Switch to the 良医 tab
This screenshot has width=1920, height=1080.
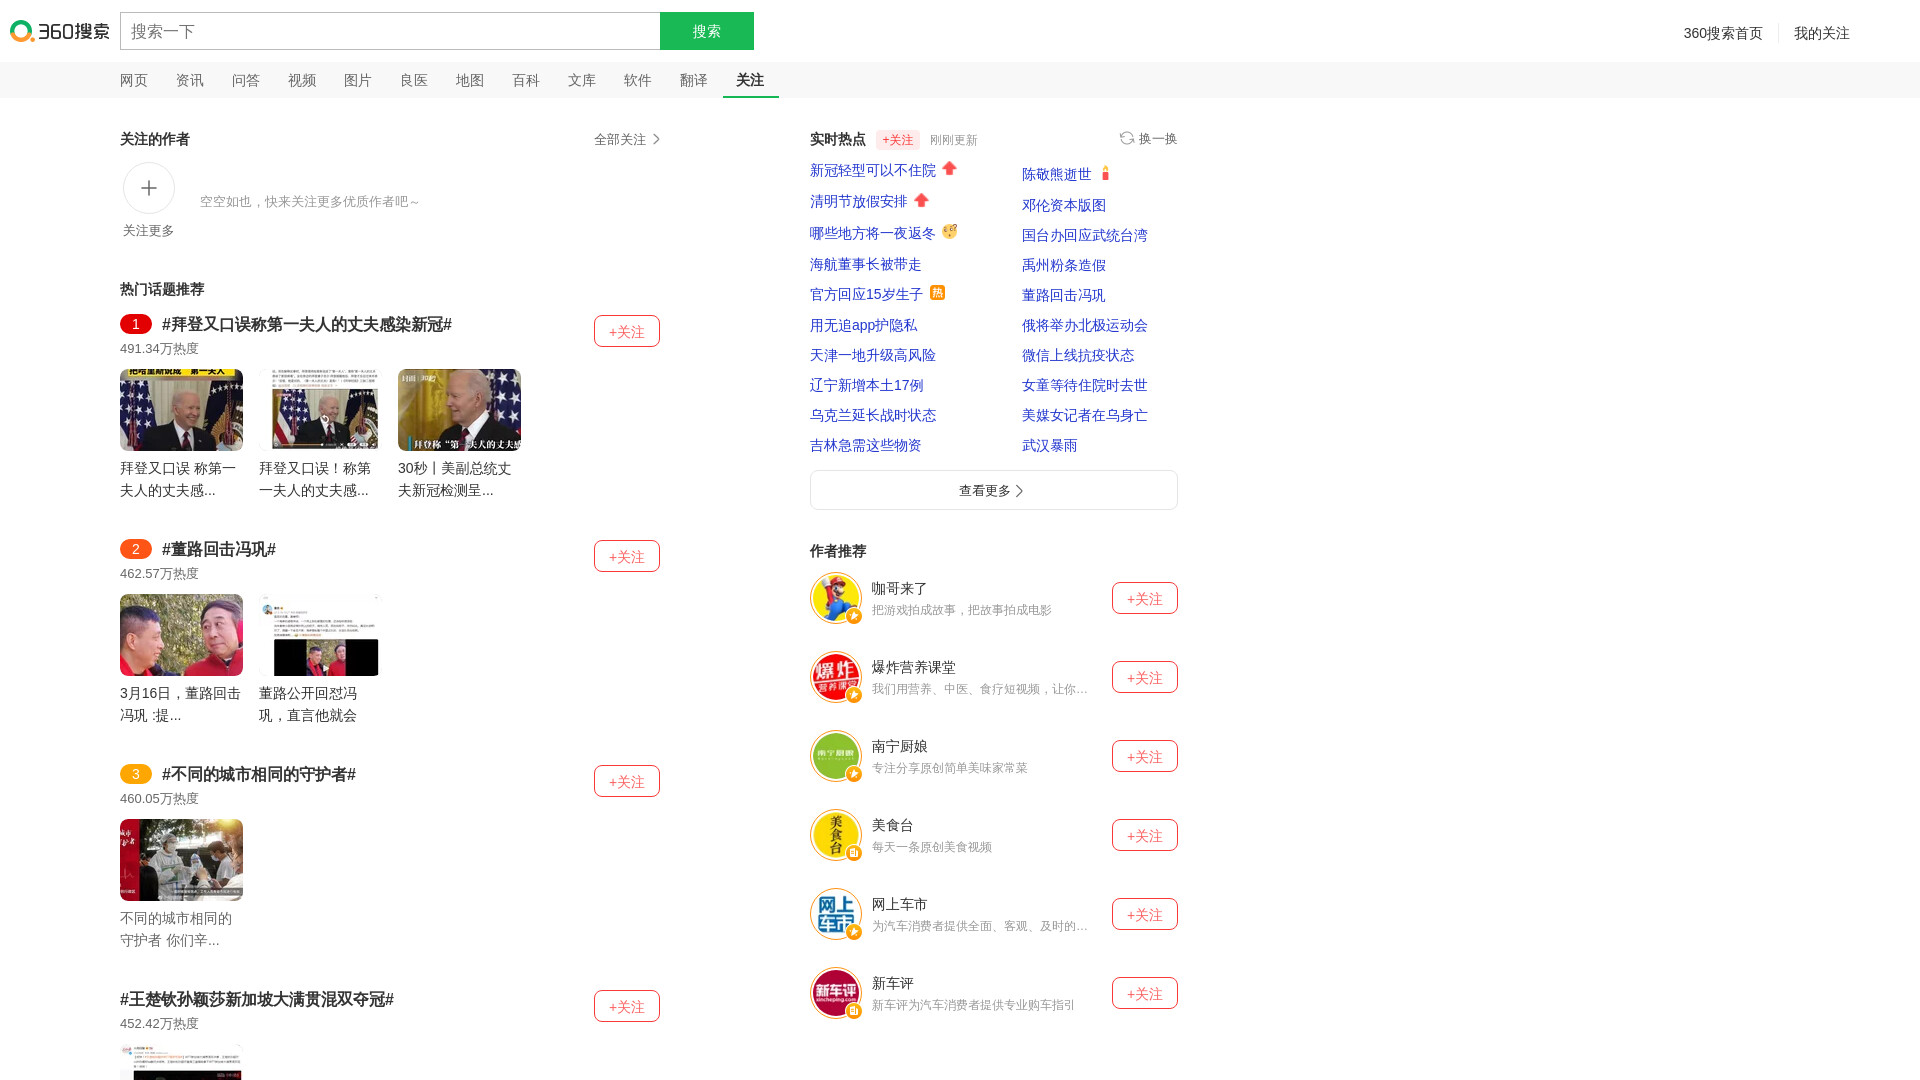coord(414,80)
